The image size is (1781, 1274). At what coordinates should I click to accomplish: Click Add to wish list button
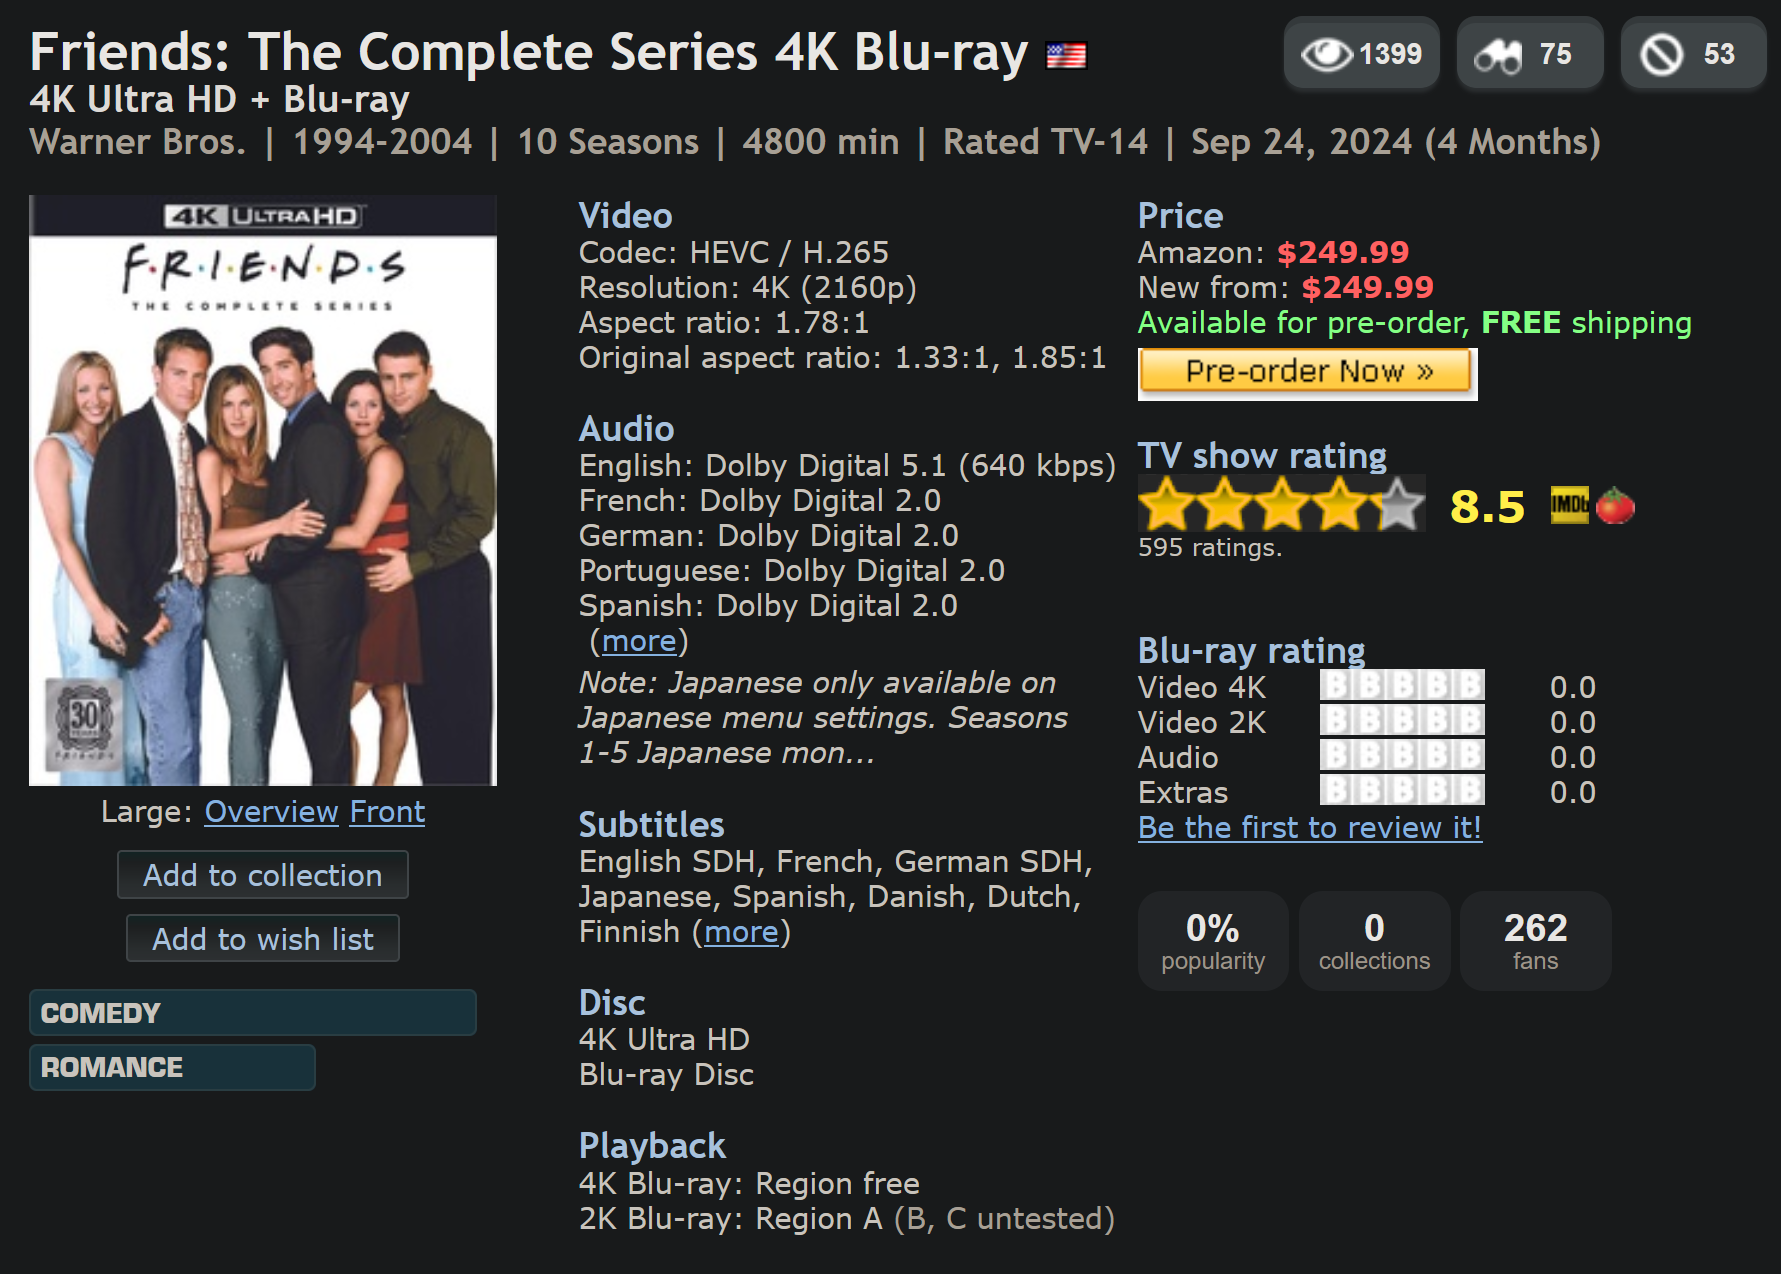click(x=262, y=939)
